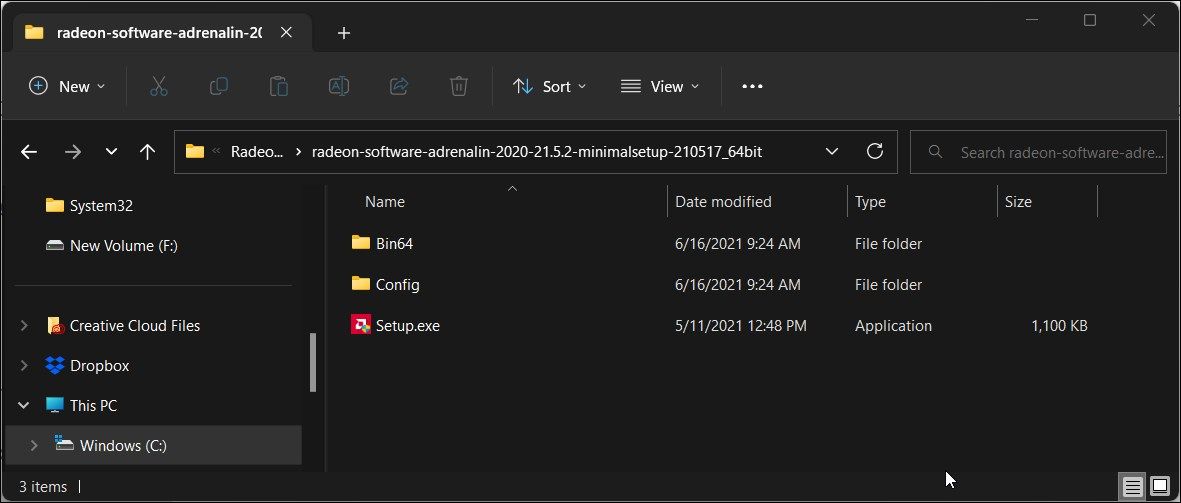1181x503 pixels.
Task: Click the Delete trash icon
Action: pyautogui.click(x=459, y=87)
